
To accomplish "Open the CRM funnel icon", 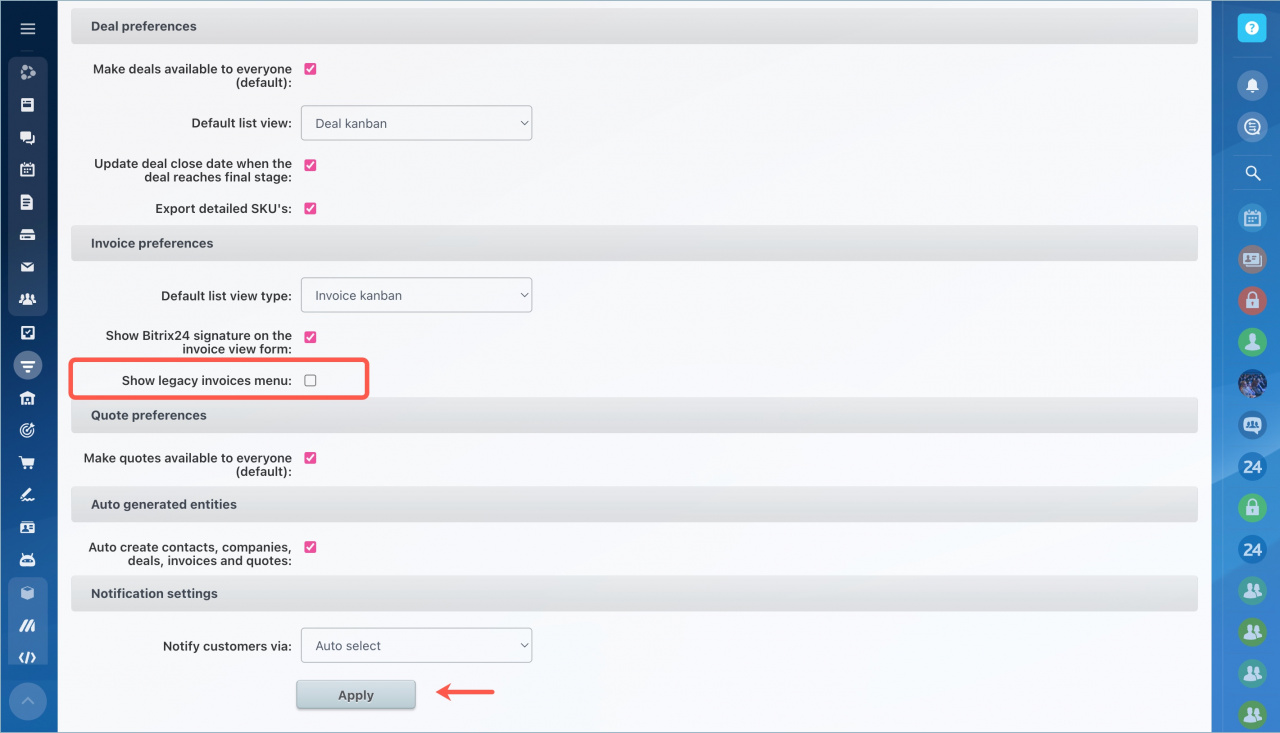I will [x=28, y=365].
